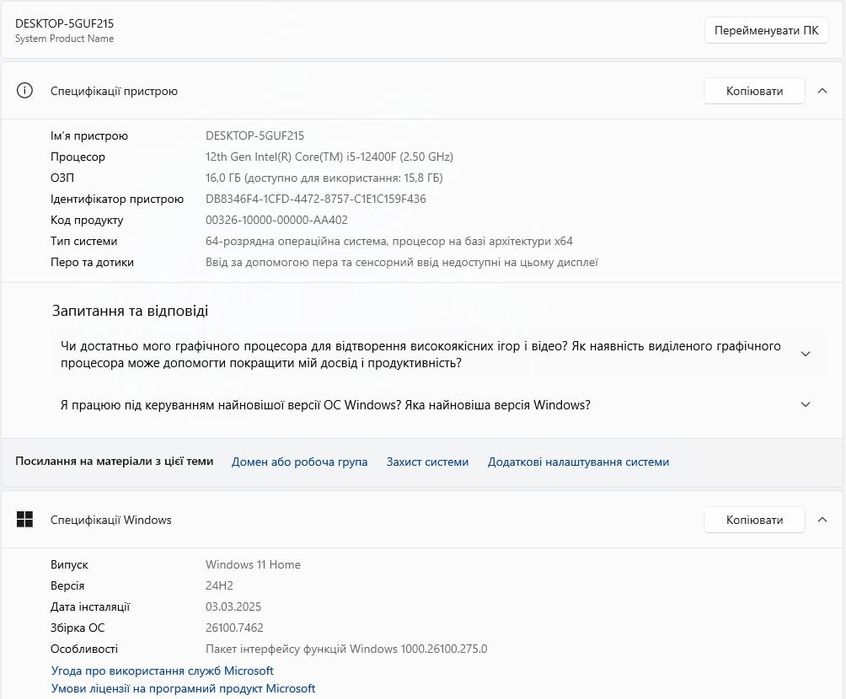Screen dimensions: 846x699
Task: Expand the graphics processor question
Action: pos(805,354)
